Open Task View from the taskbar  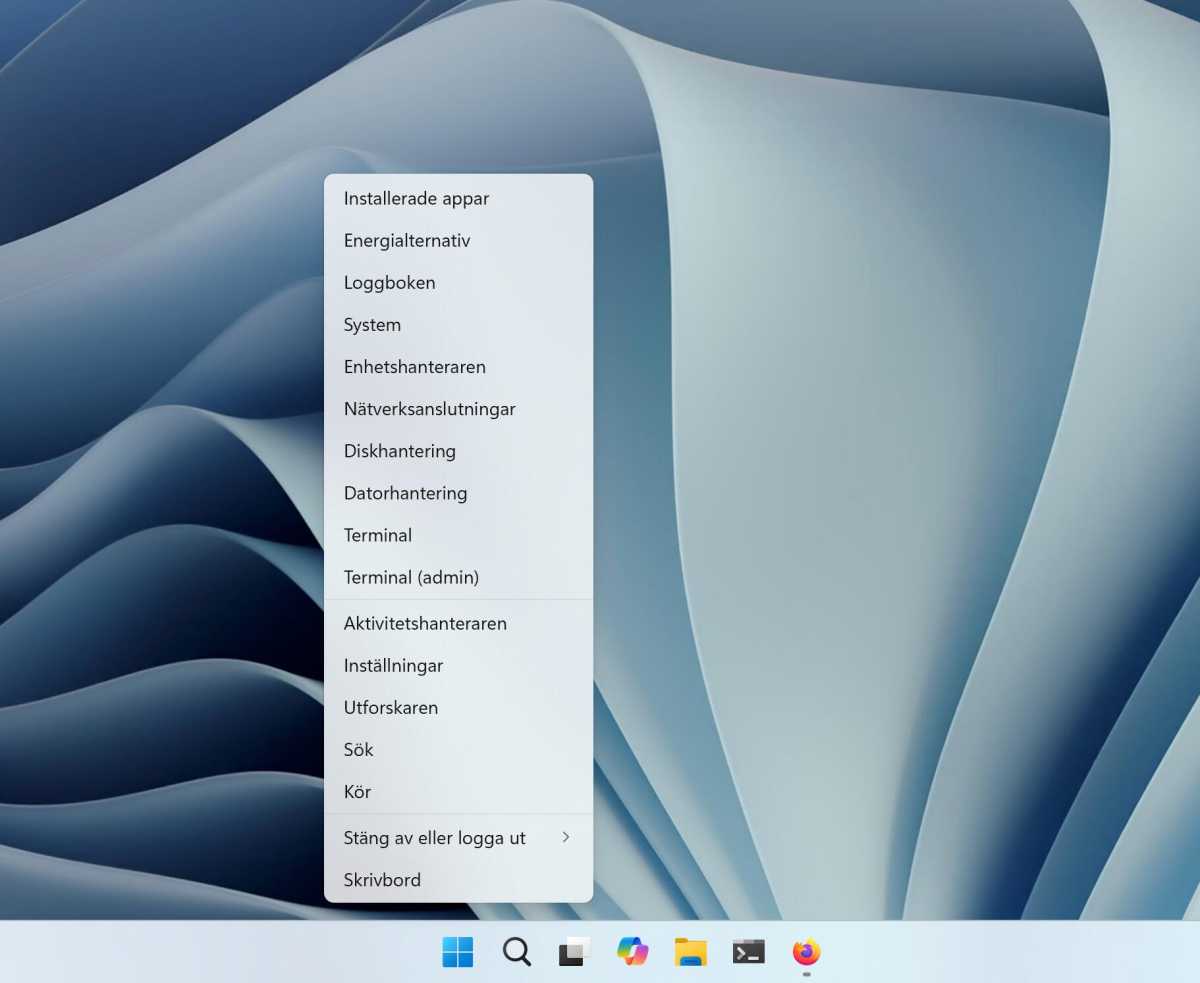coord(574,952)
